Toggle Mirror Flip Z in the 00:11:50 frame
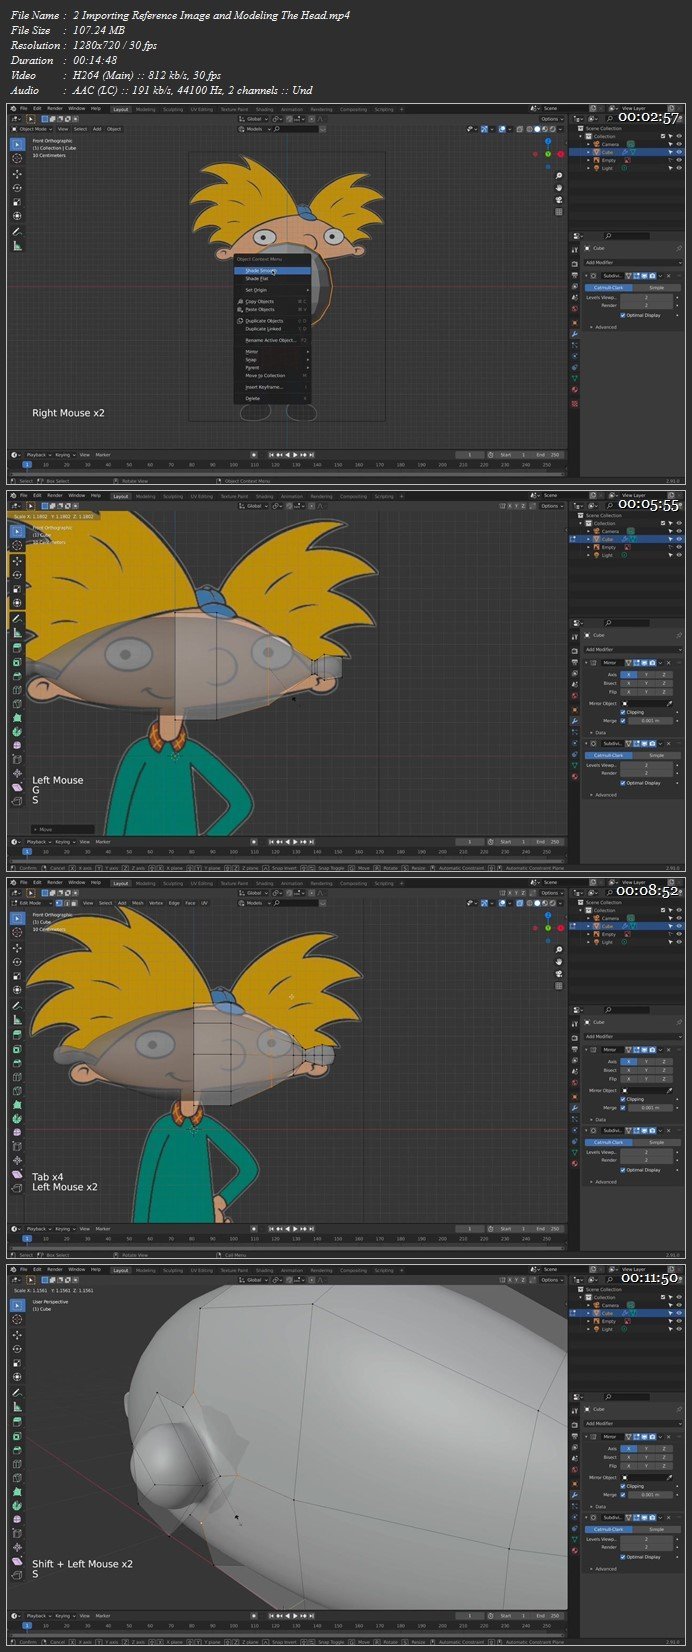The width and height of the screenshot is (692, 1652). [665, 1466]
